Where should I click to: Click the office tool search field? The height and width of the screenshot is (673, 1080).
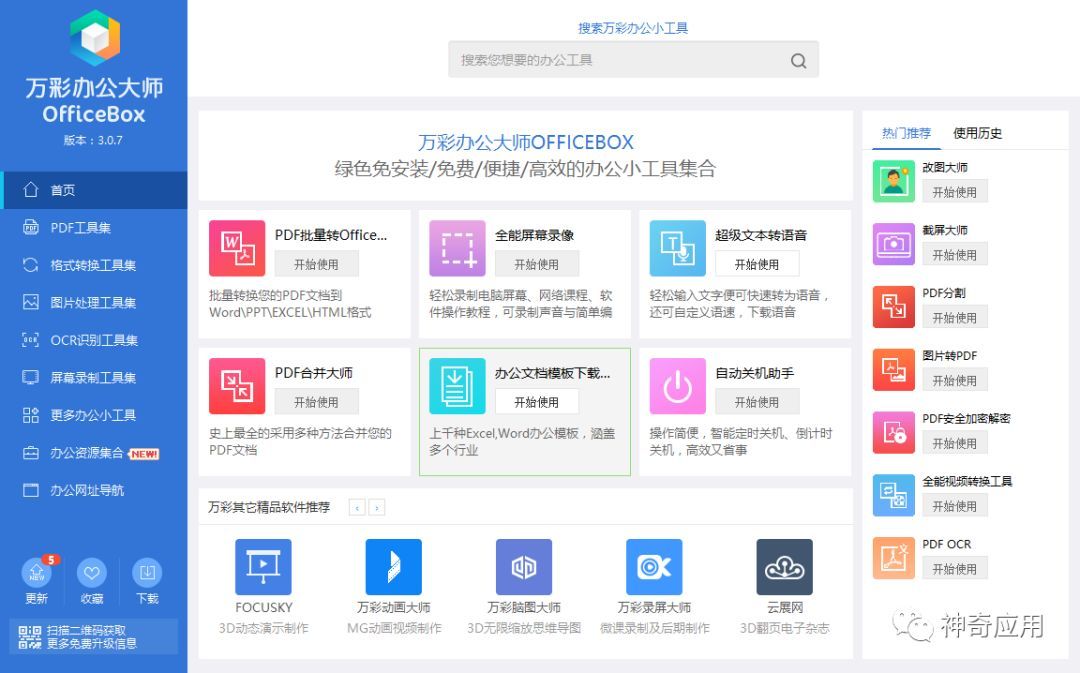620,60
